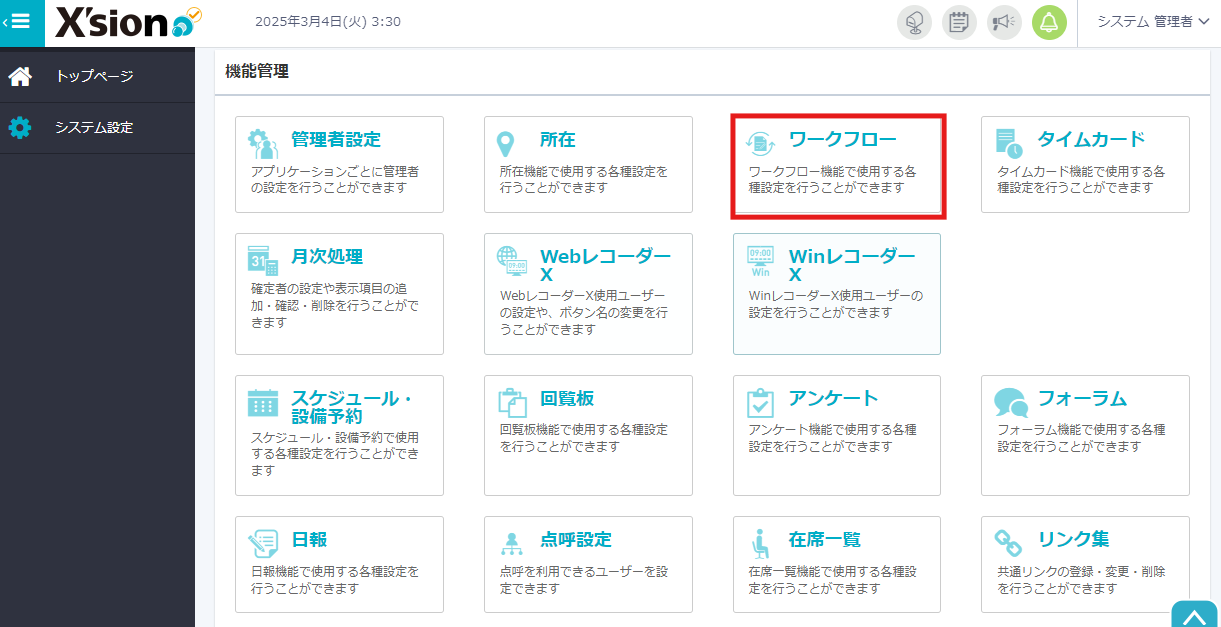Open the 管理者設定 heading link
This screenshot has width=1221, height=627.
336,139
